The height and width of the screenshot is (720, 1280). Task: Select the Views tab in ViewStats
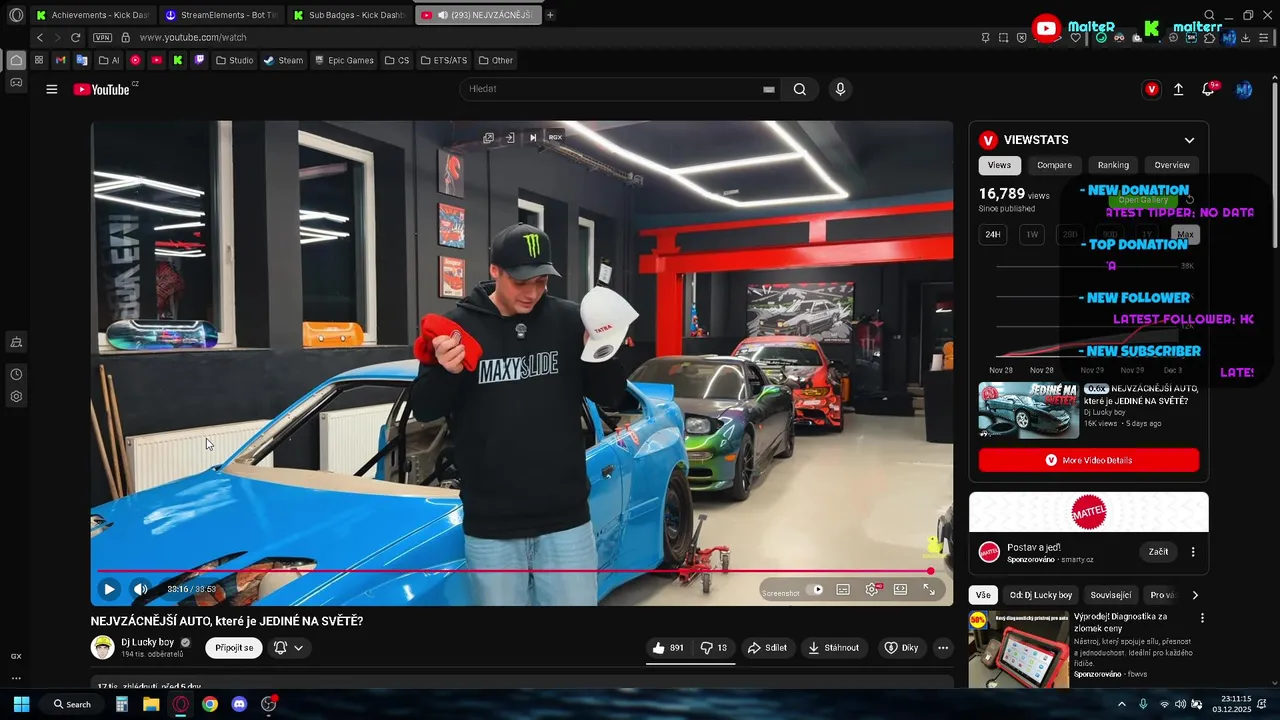(999, 165)
